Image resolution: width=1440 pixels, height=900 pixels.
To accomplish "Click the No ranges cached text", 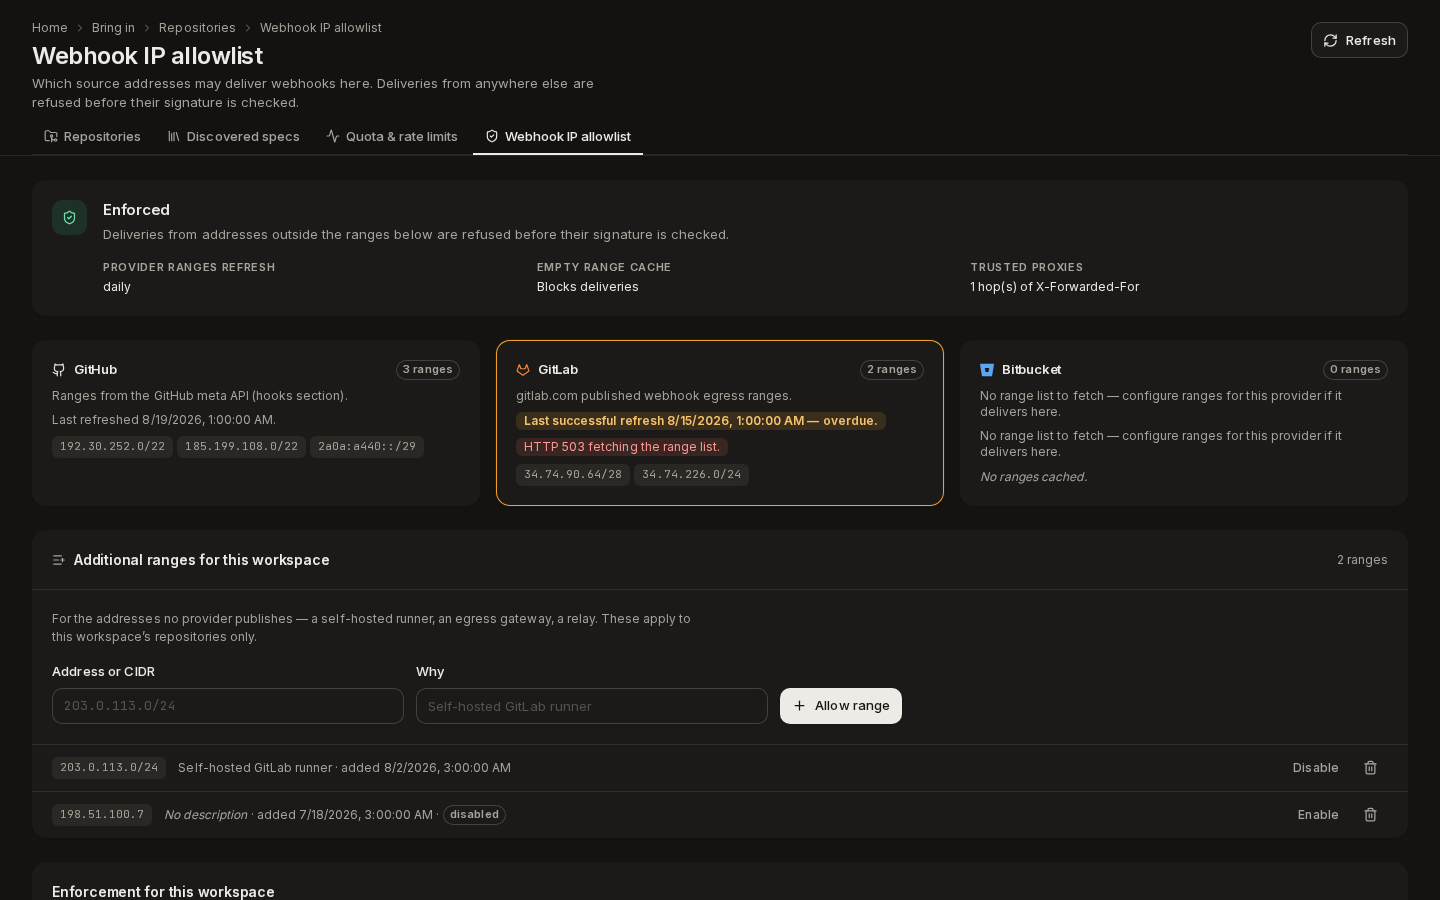I will (x=1033, y=477).
